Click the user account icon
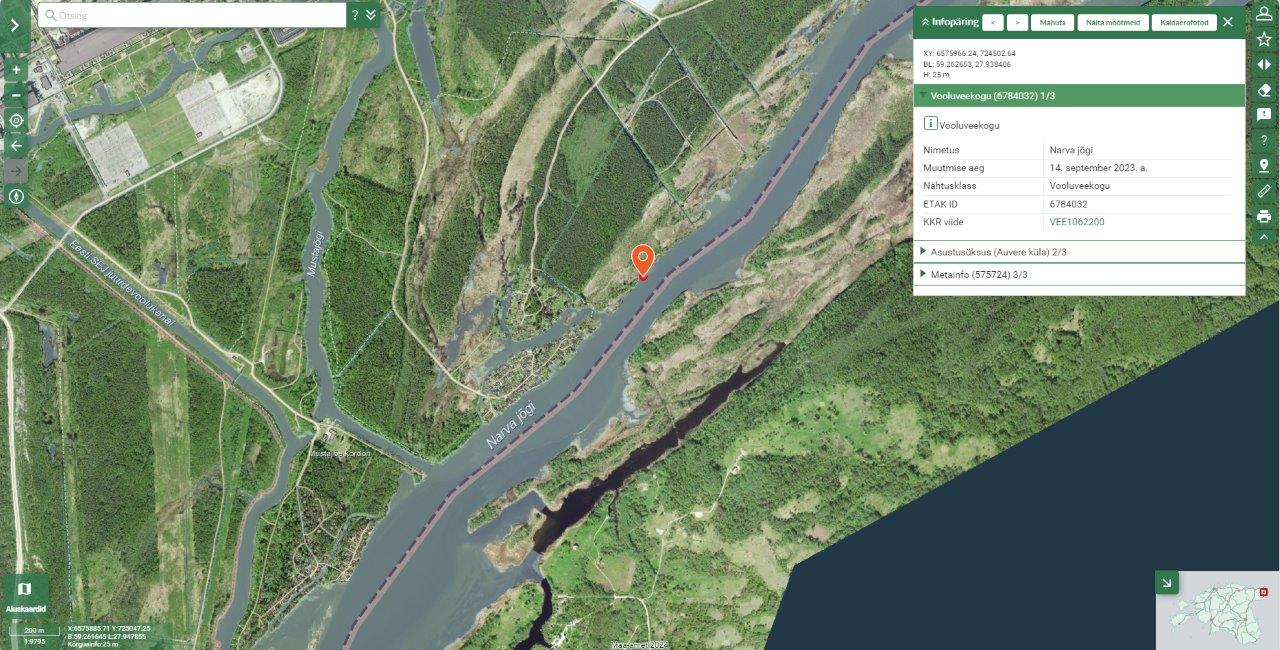 [x=1264, y=14]
